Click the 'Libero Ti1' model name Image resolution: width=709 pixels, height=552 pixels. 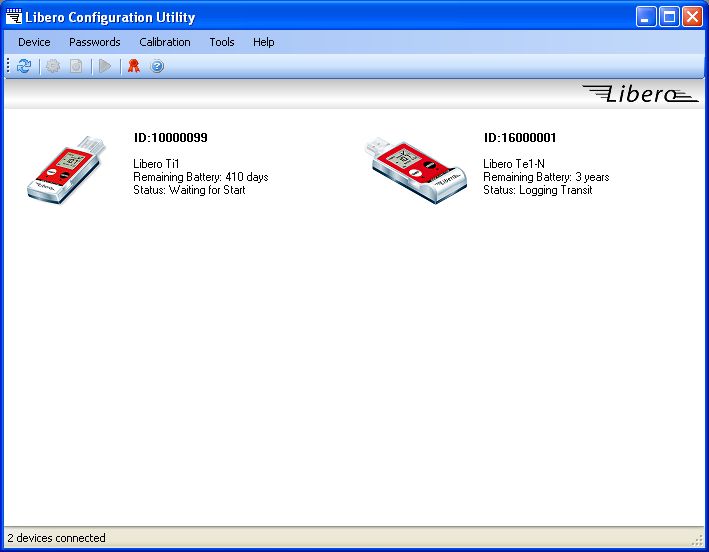tap(156, 164)
